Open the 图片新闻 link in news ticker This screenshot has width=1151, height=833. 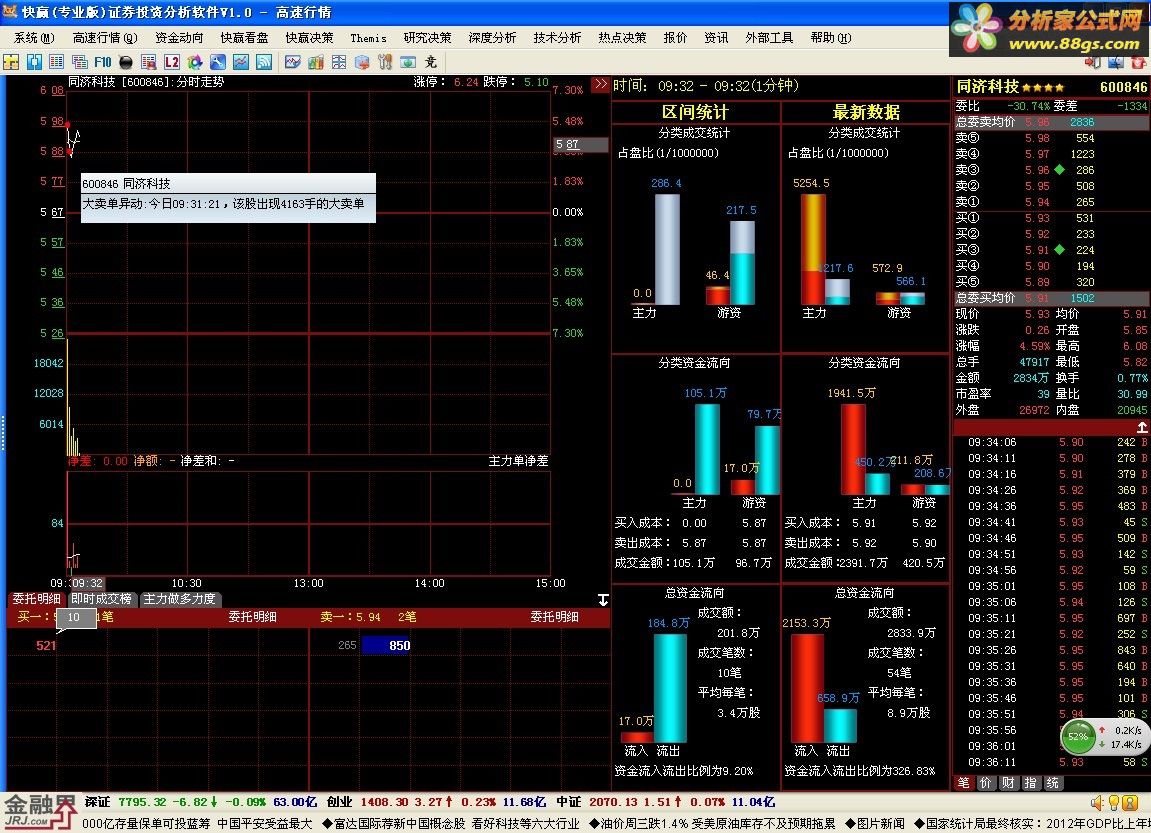875,823
